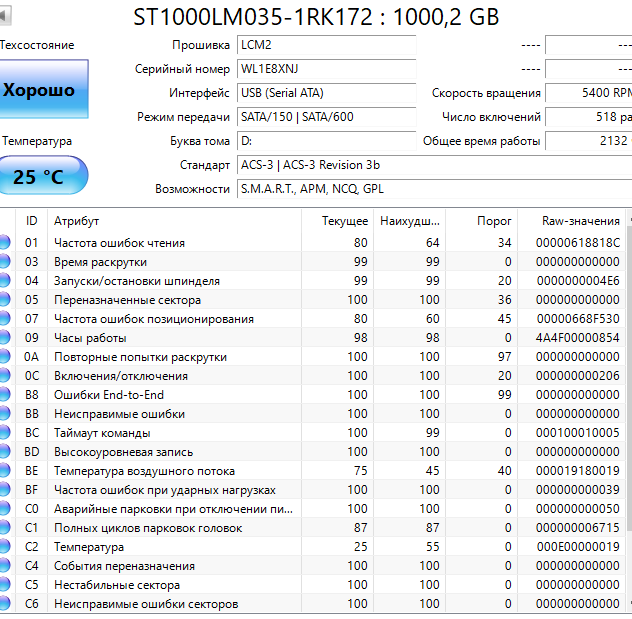
Task: Click the serial number field WL1E8XNJ
Action: click(326, 69)
